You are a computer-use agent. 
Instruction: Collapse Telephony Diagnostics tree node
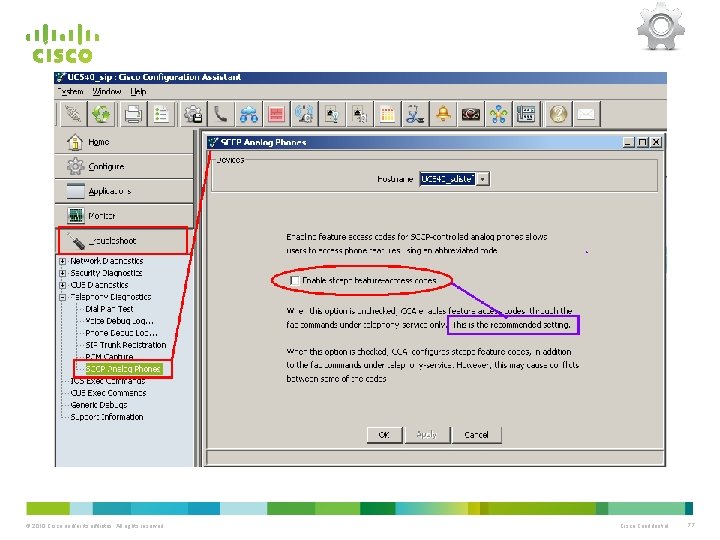click(62, 297)
